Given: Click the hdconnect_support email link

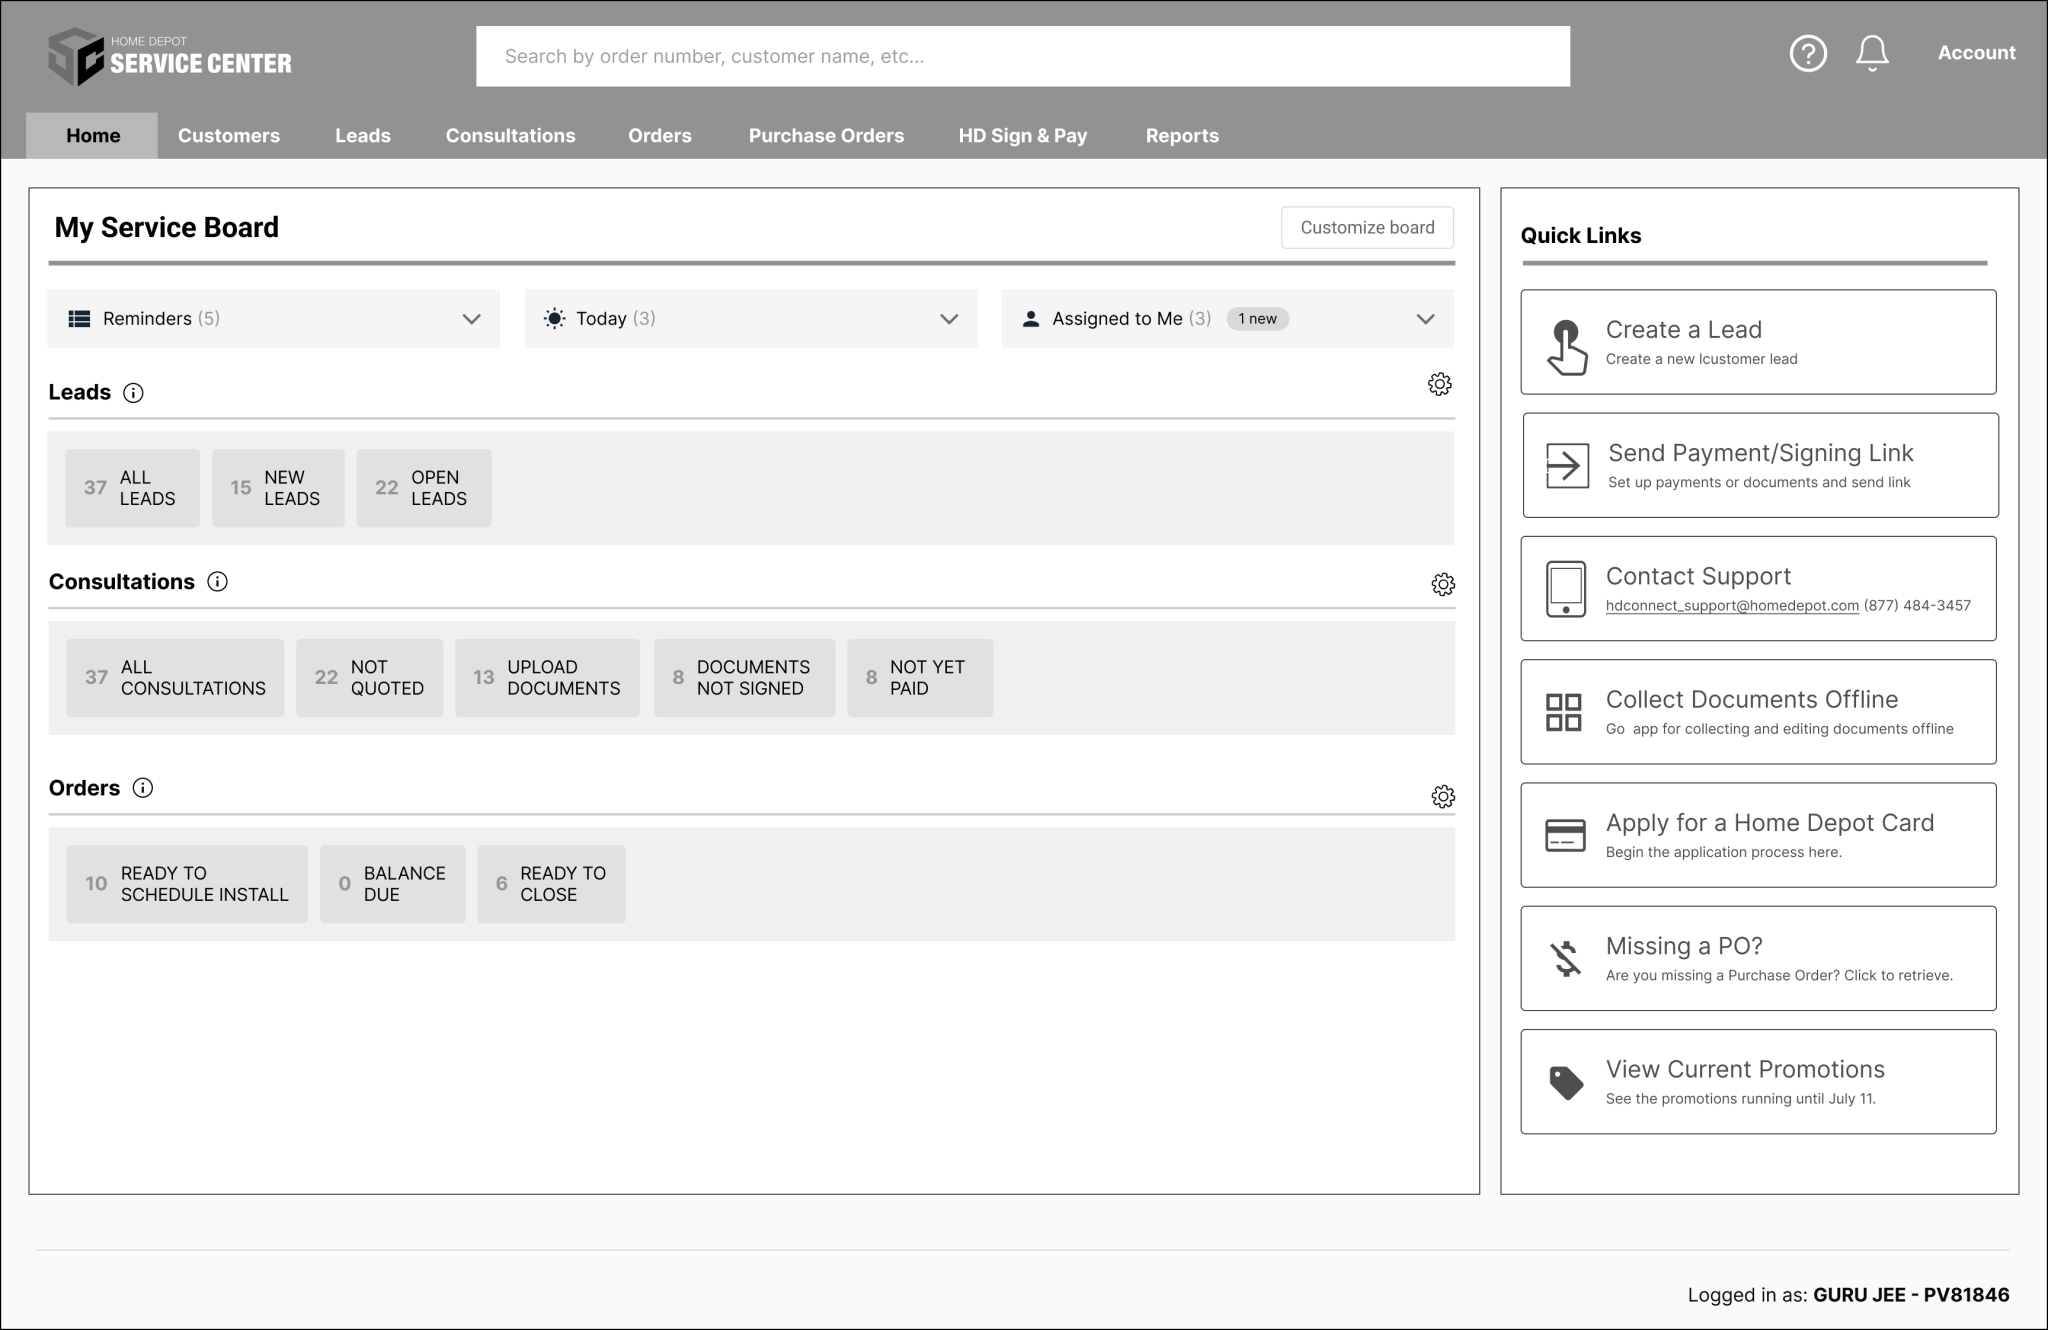Looking at the screenshot, I should [1732, 606].
